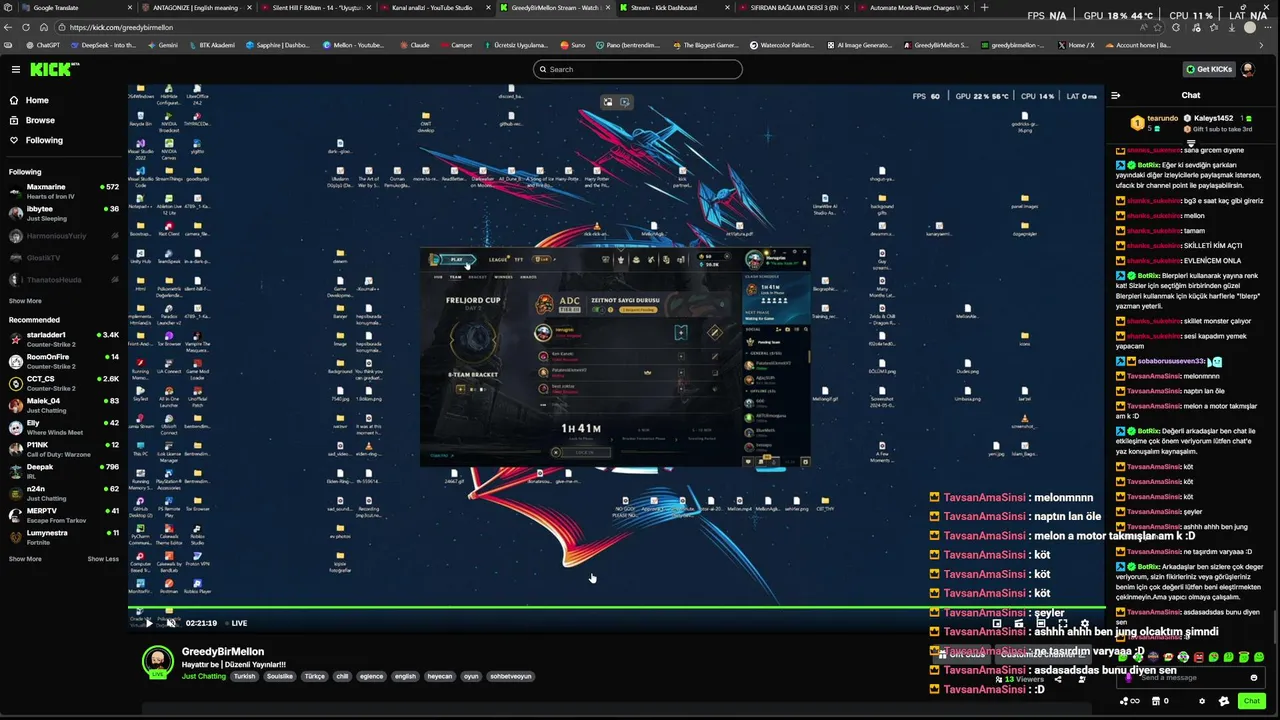The image size is (1280, 720).
Task: Collapse the chat panel with the arrow icon
Action: coord(1116,96)
